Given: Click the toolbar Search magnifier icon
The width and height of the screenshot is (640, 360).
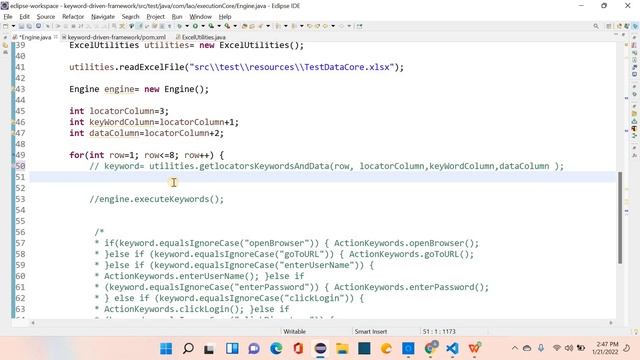Looking at the screenshot, I should coord(596,26).
